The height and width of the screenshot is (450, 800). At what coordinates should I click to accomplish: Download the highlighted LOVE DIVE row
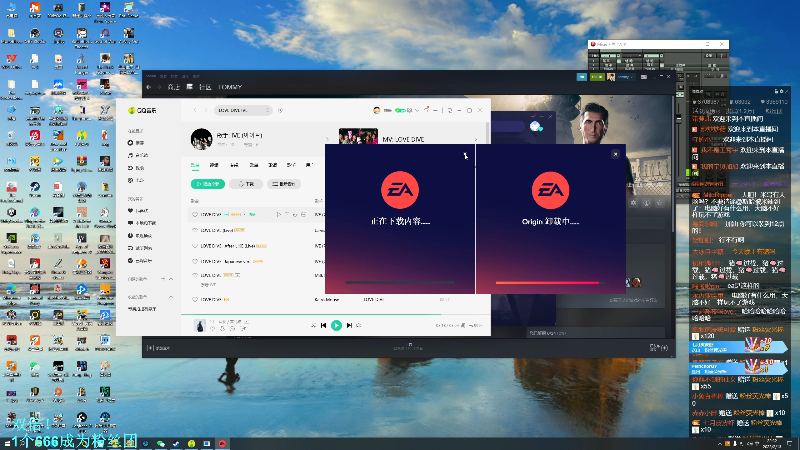295,215
